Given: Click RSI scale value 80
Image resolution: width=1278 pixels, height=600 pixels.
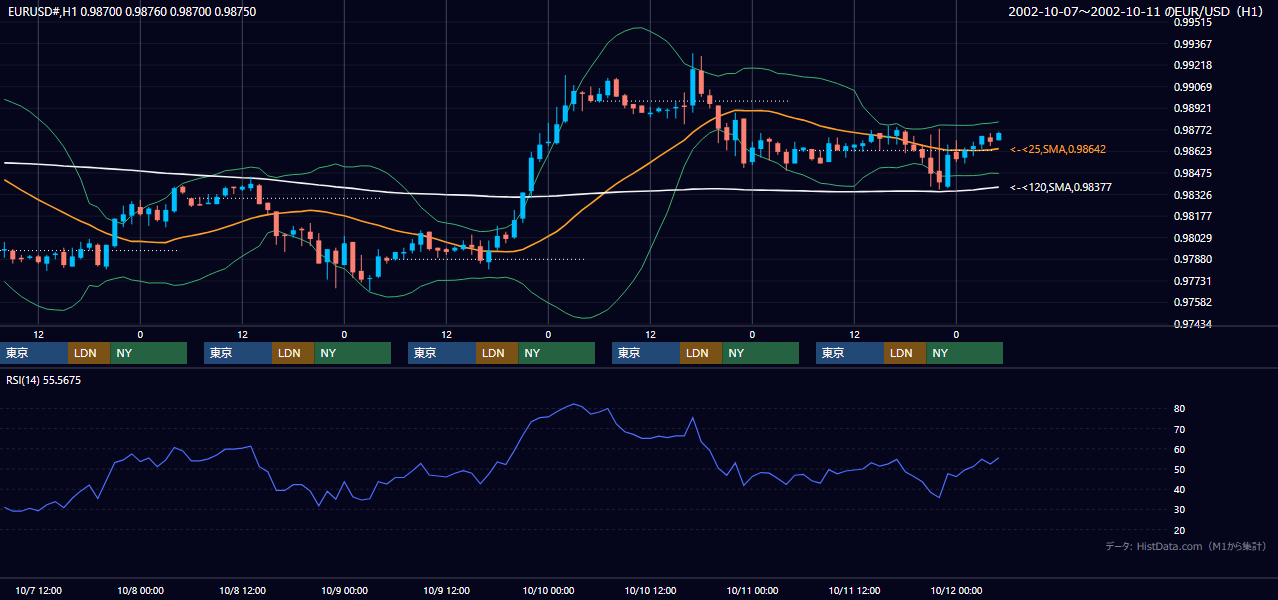Looking at the screenshot, I should 1180,409.
